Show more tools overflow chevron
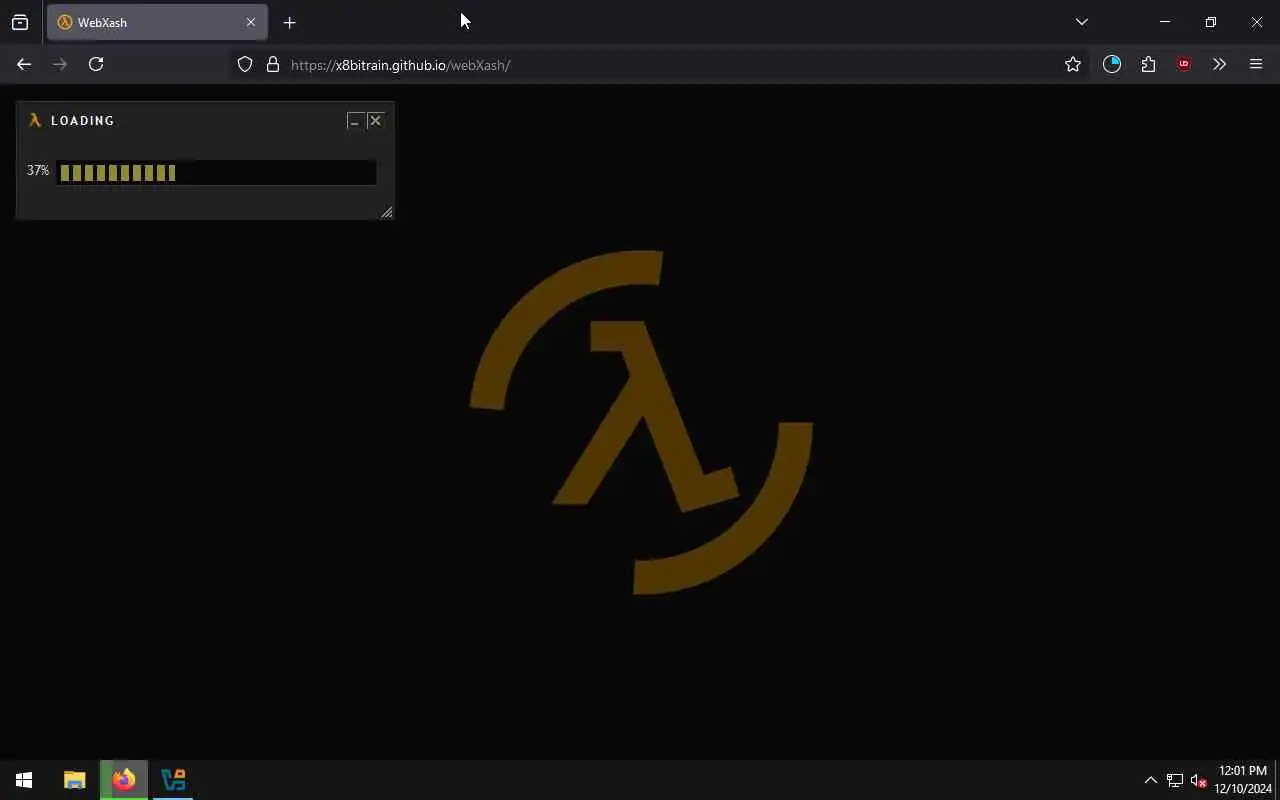The width and height of the screenshot is (1280, 800). pos(1219,64)
